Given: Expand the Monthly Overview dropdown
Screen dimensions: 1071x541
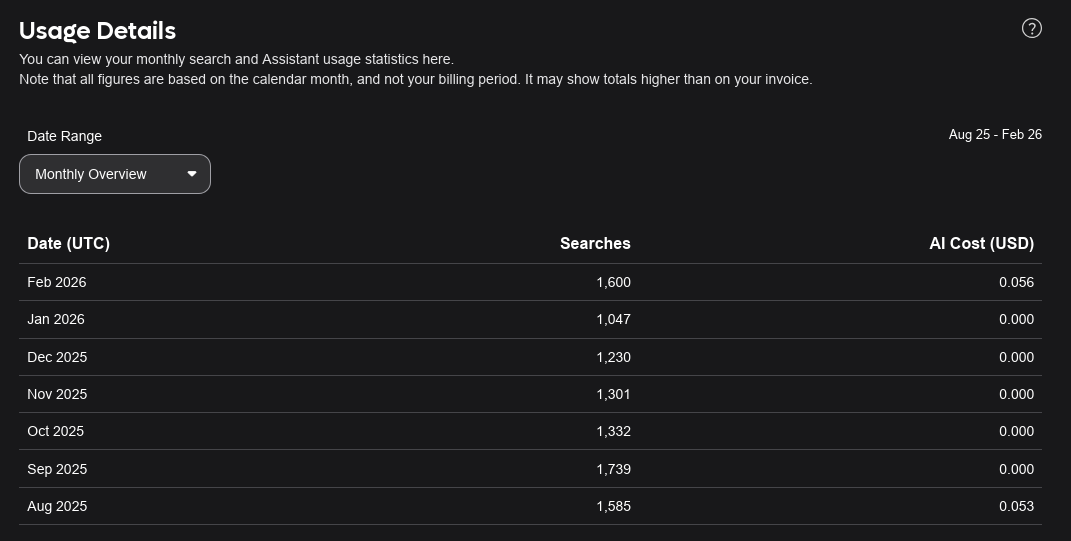Looking at the screenshot, I should (115, 174).
